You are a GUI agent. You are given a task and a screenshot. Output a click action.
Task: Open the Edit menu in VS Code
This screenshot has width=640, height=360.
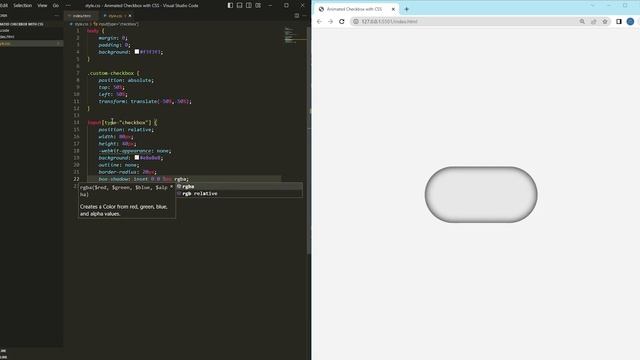point(4,5)
